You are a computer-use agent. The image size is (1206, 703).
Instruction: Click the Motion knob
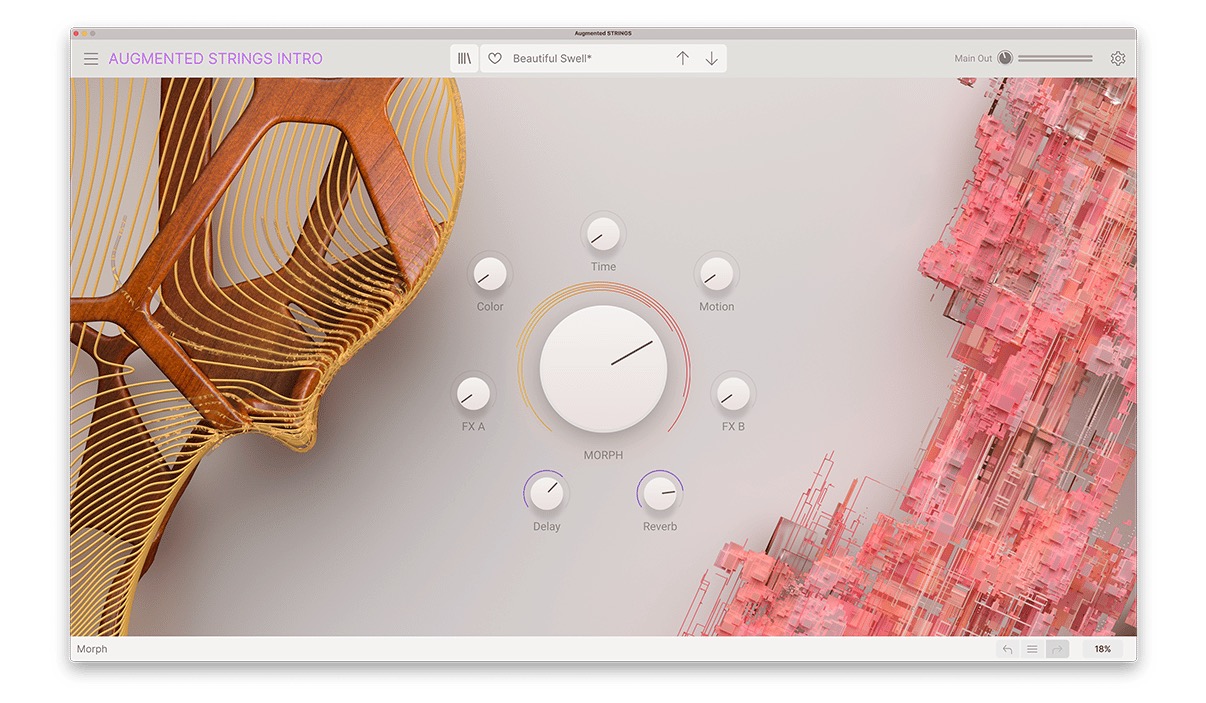pyautogui.click(x=716, y=274)
